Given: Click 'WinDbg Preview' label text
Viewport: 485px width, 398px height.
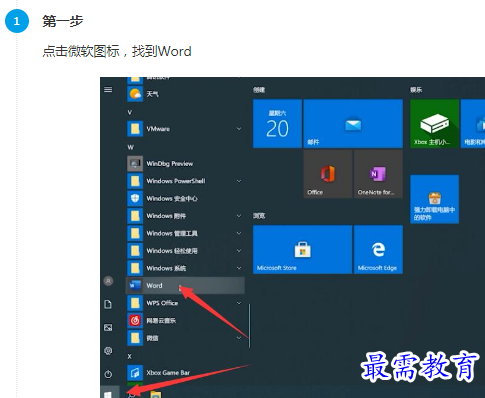Looking at the screenshot, I should (x=170, y=164).
